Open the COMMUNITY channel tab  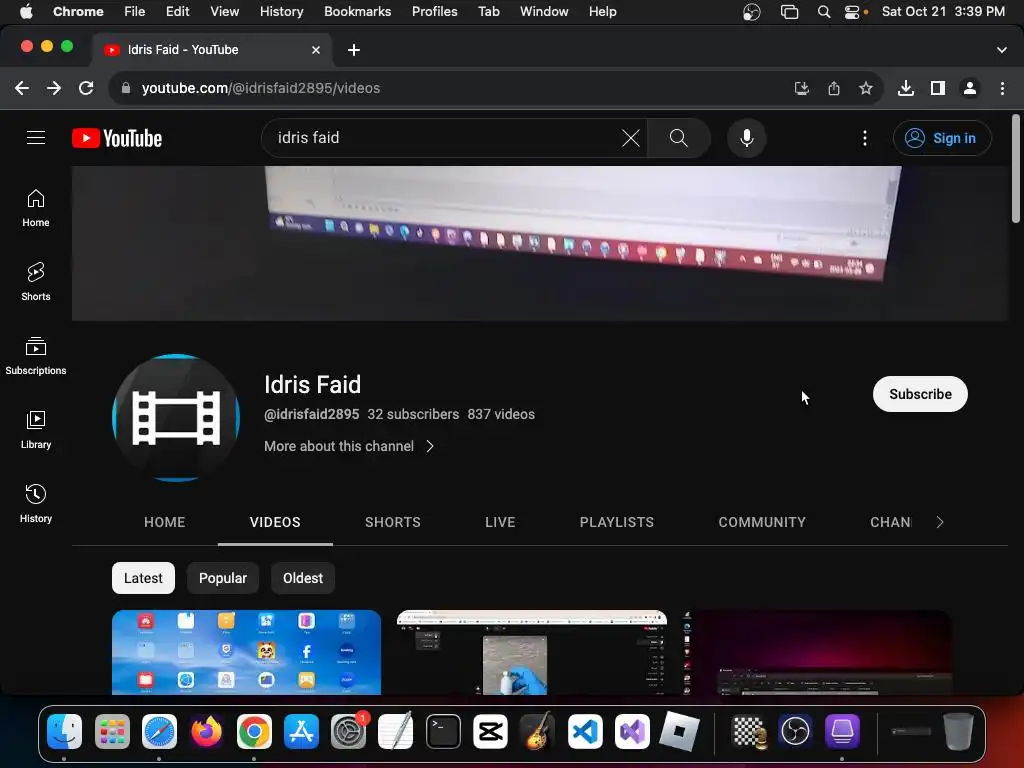point(762,522)
